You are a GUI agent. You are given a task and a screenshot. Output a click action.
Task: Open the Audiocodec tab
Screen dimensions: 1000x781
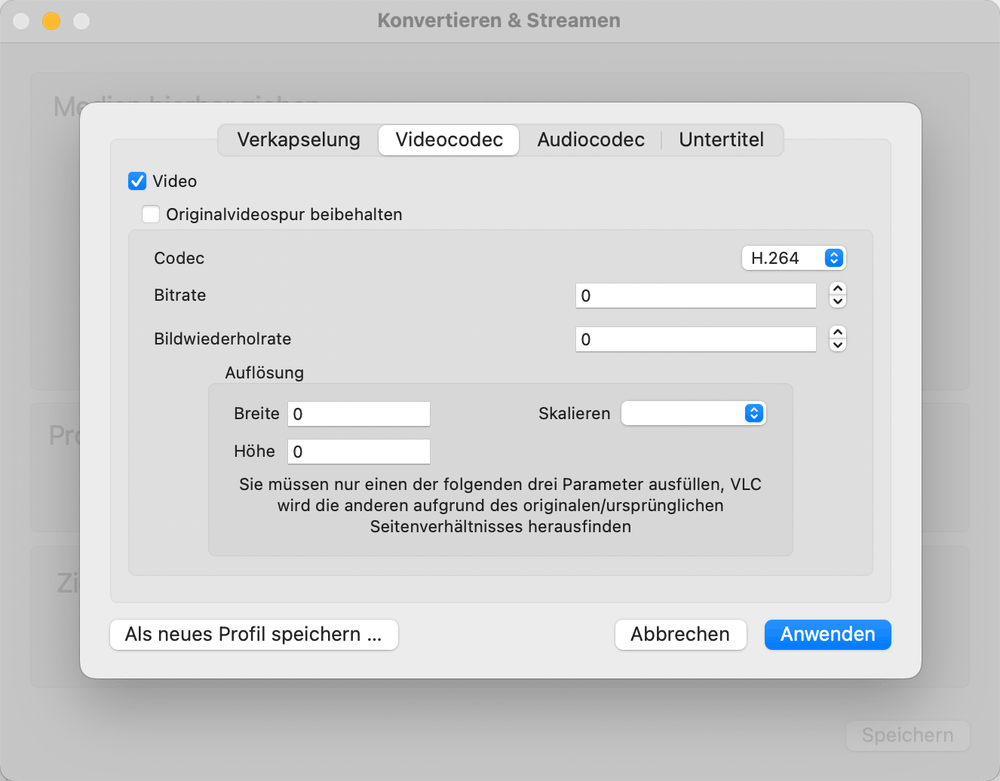coord(591,140)
